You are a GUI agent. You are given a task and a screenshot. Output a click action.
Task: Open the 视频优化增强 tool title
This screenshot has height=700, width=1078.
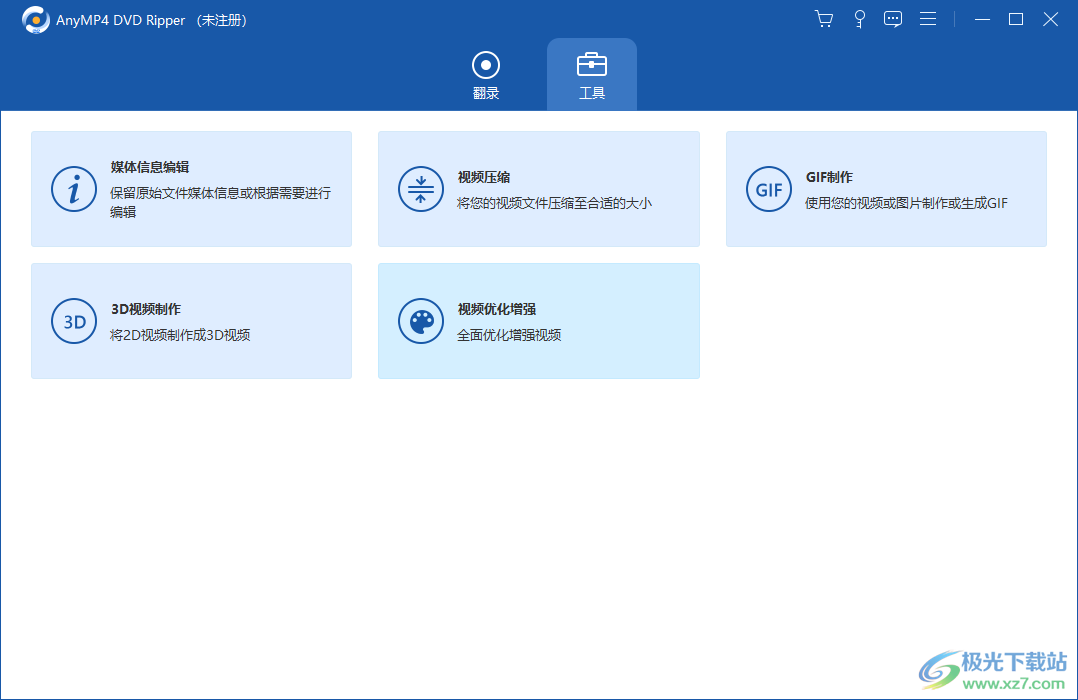coord(496,309)
